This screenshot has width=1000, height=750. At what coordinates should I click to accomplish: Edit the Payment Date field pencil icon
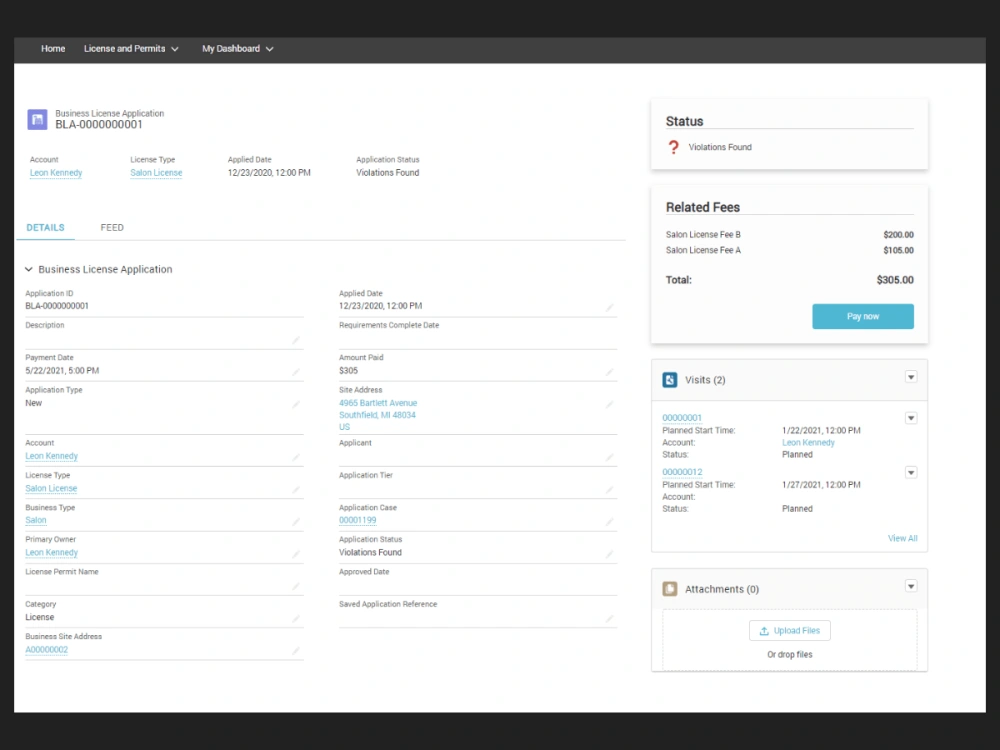click(x=295, y=371)
